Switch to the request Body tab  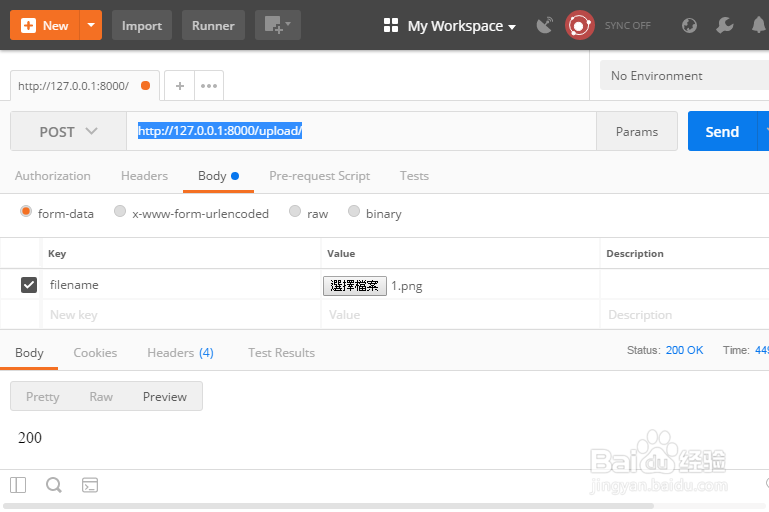click(x=218, y=176)
